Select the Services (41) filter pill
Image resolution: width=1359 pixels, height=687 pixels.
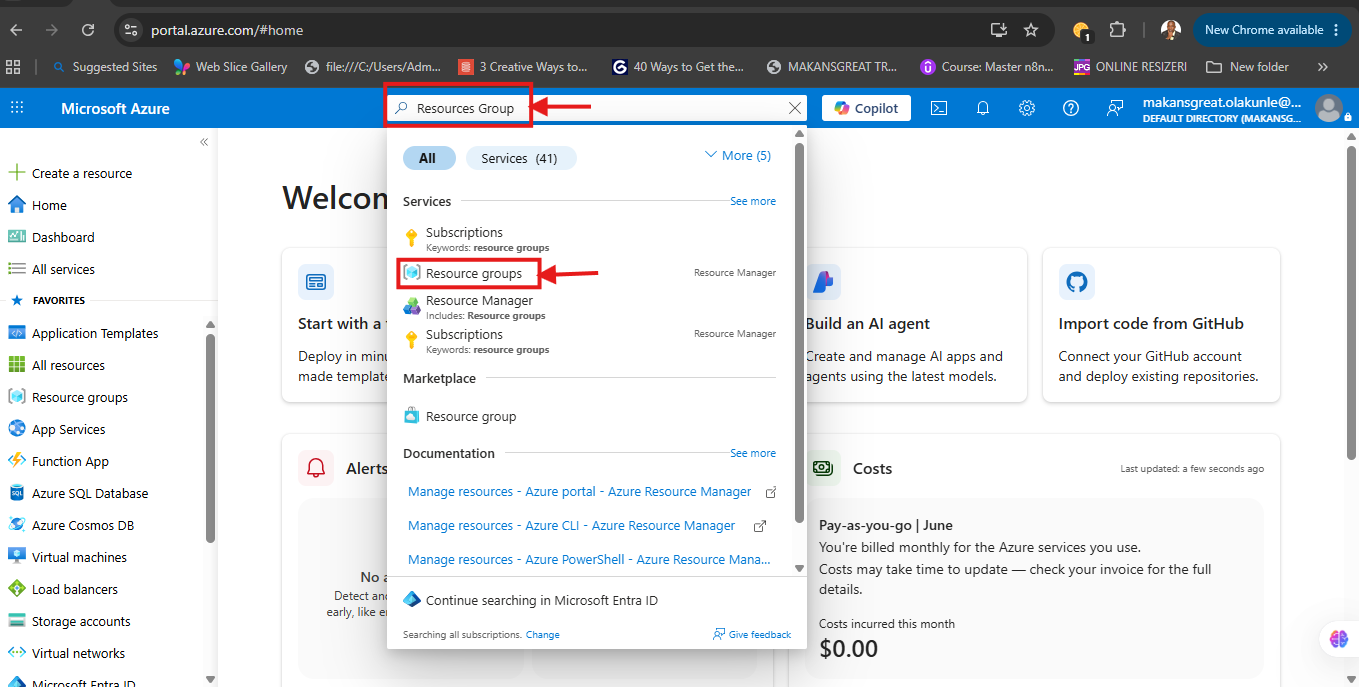[x=520, y=158]
